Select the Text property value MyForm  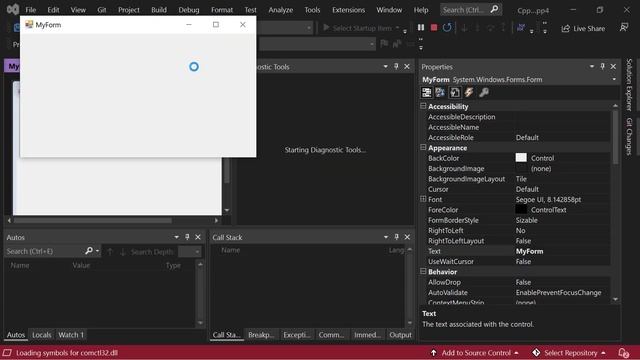529,251
